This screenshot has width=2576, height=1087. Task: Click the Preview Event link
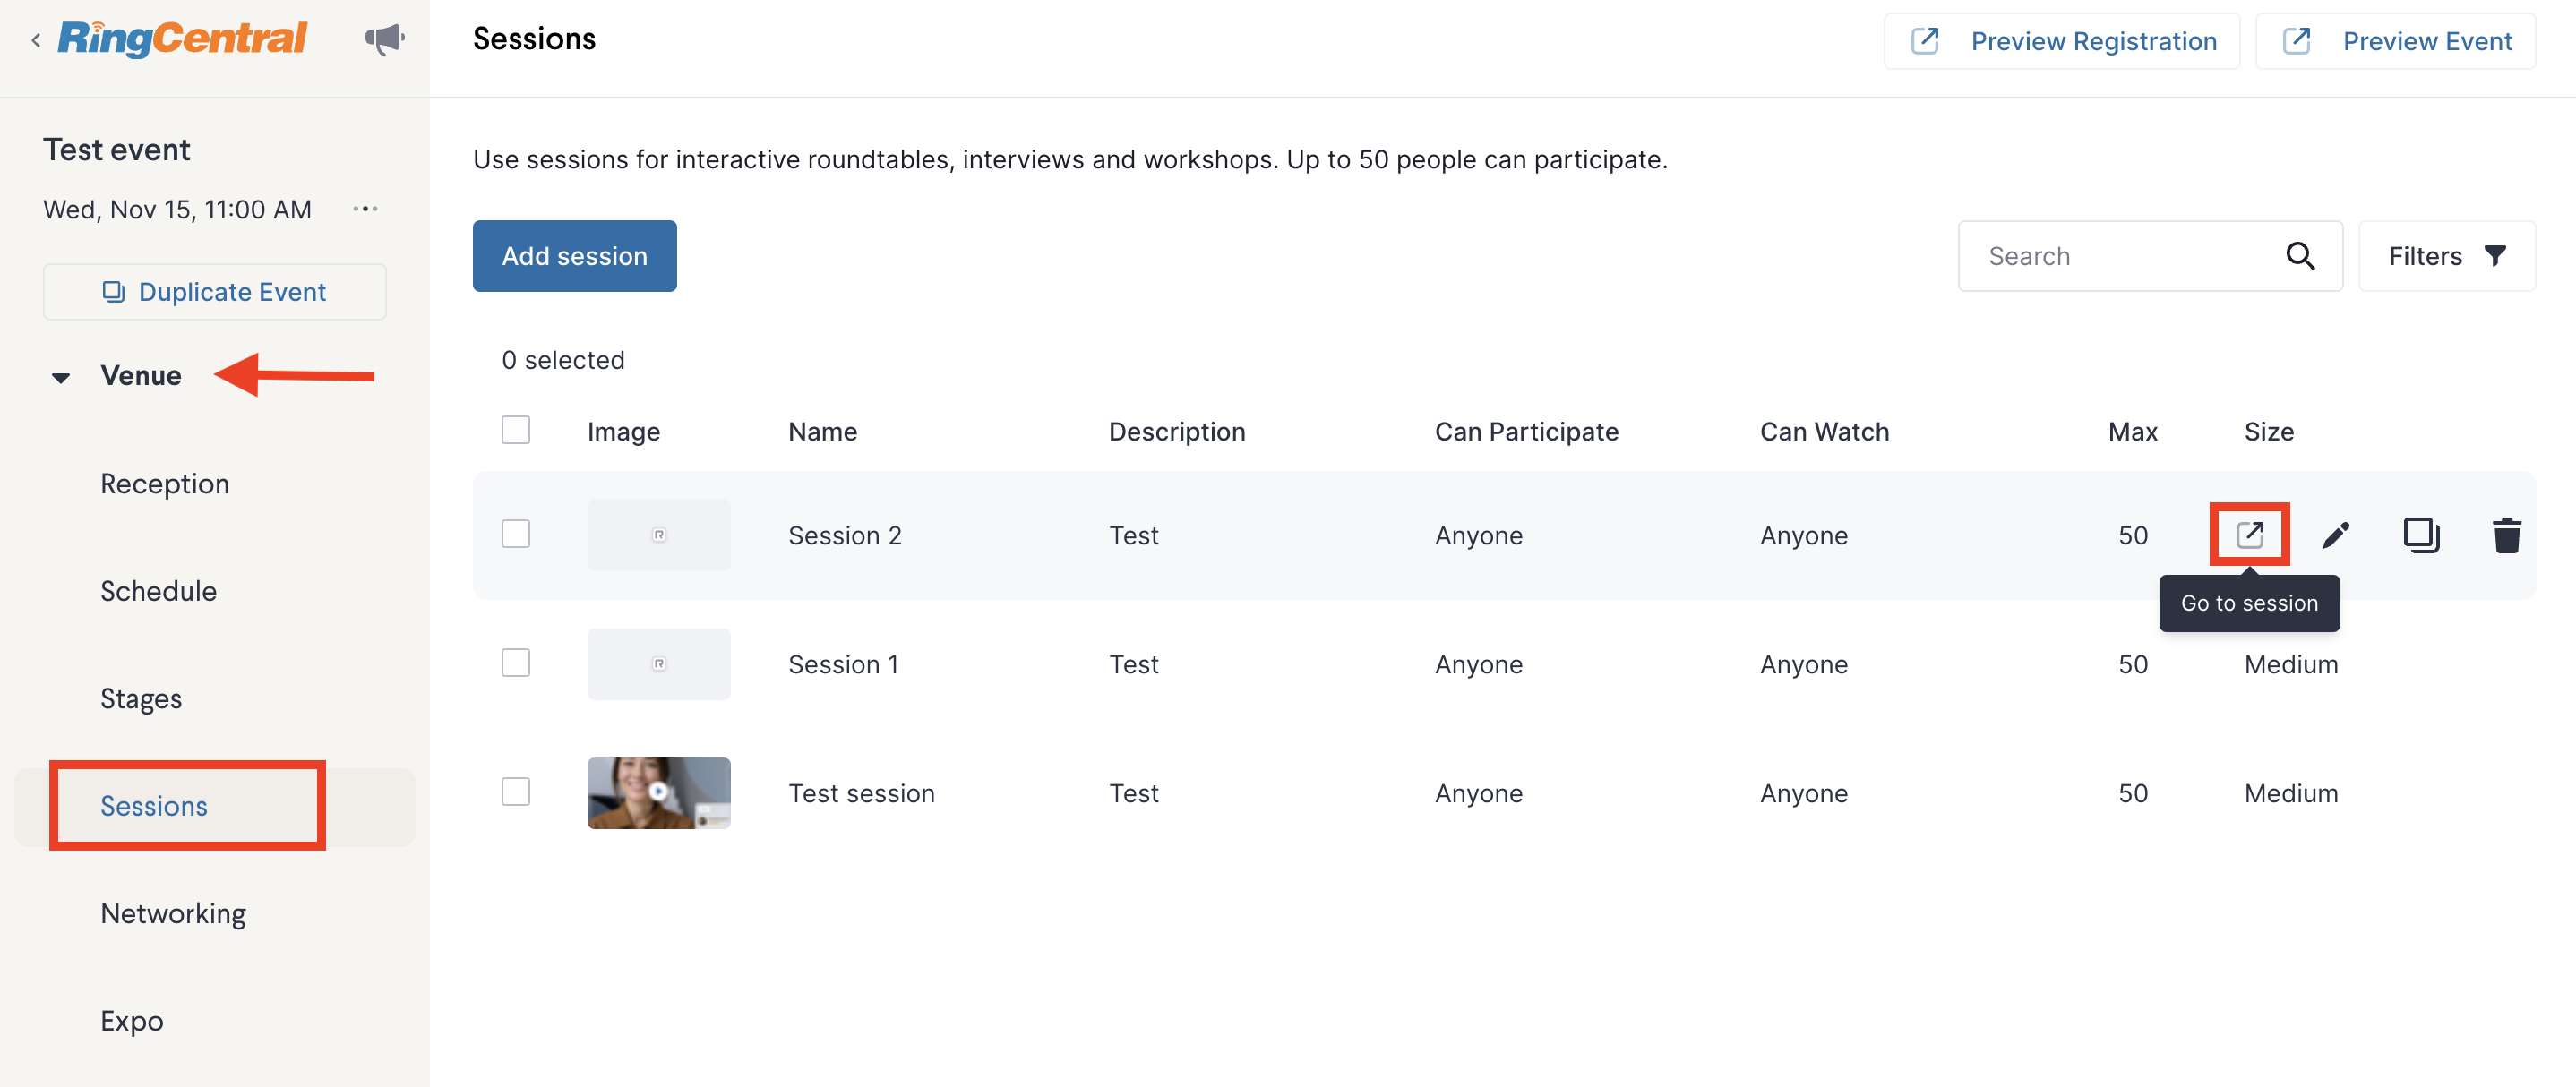(x=2395, y=41)
